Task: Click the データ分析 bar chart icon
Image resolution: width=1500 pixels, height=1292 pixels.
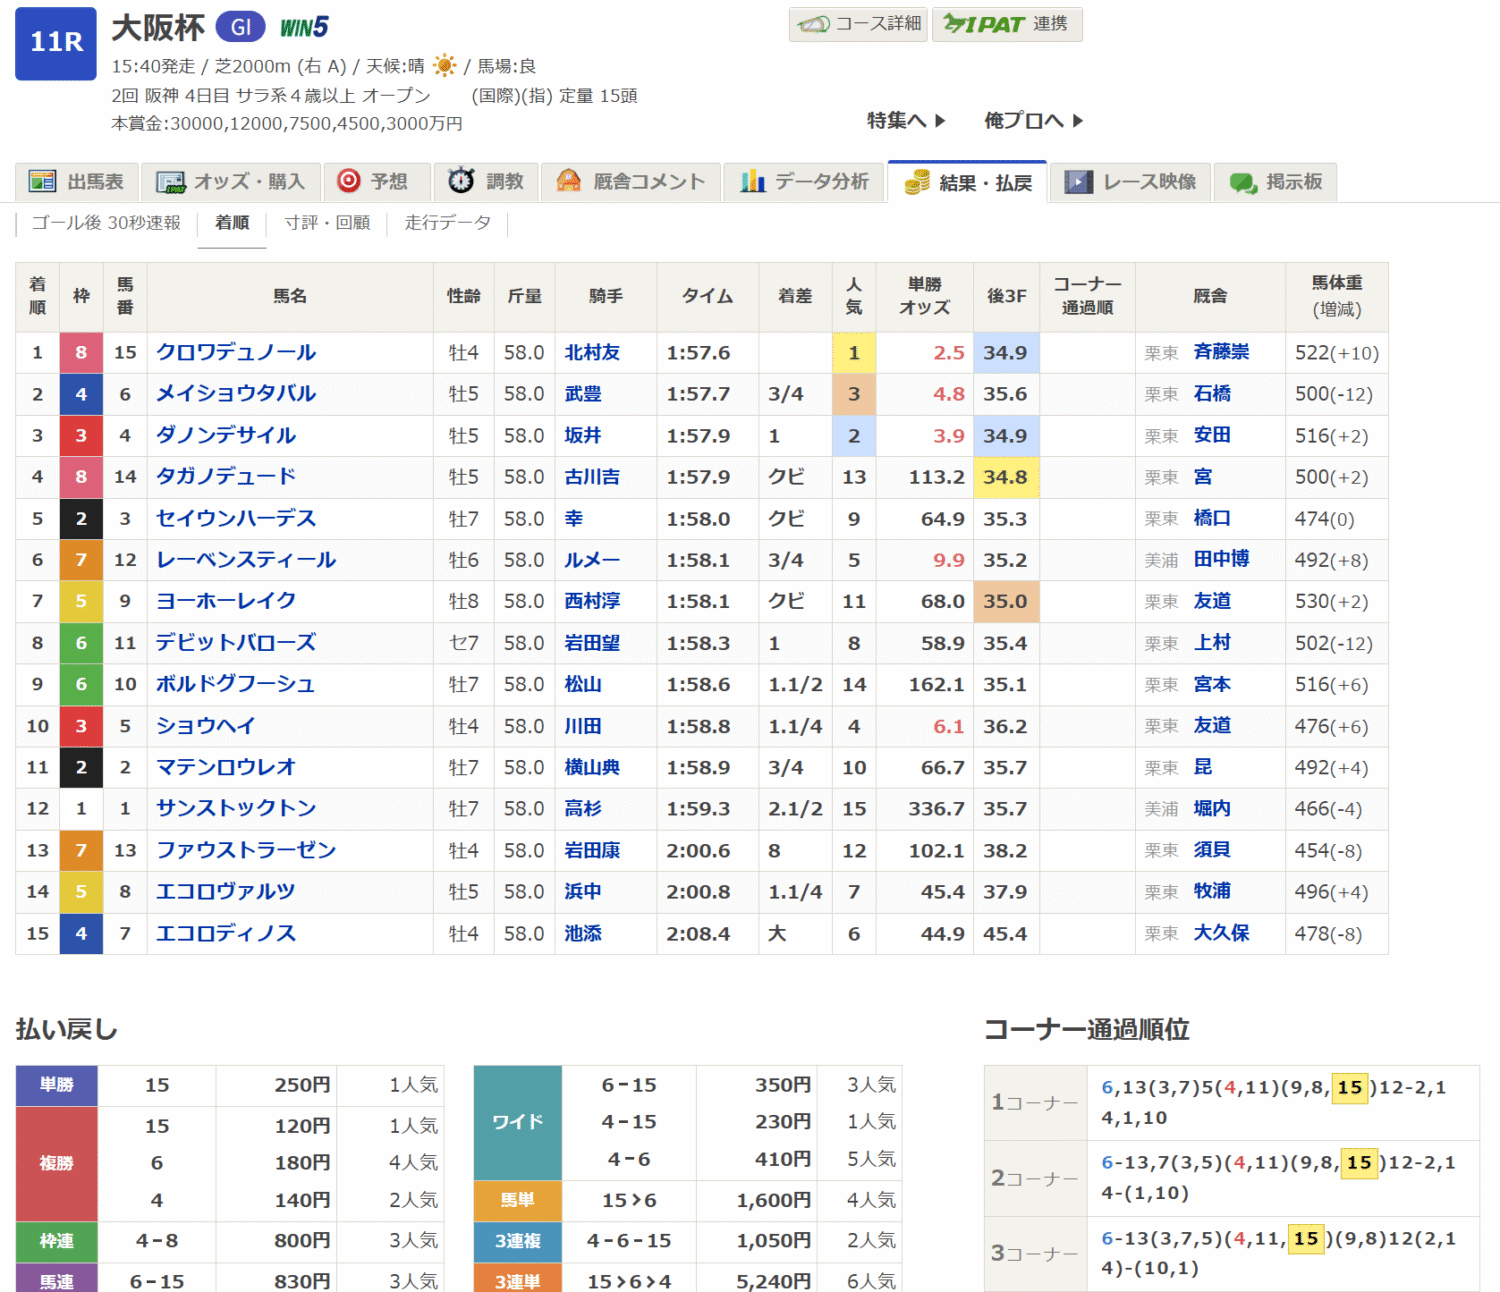Action: (752, 182)
